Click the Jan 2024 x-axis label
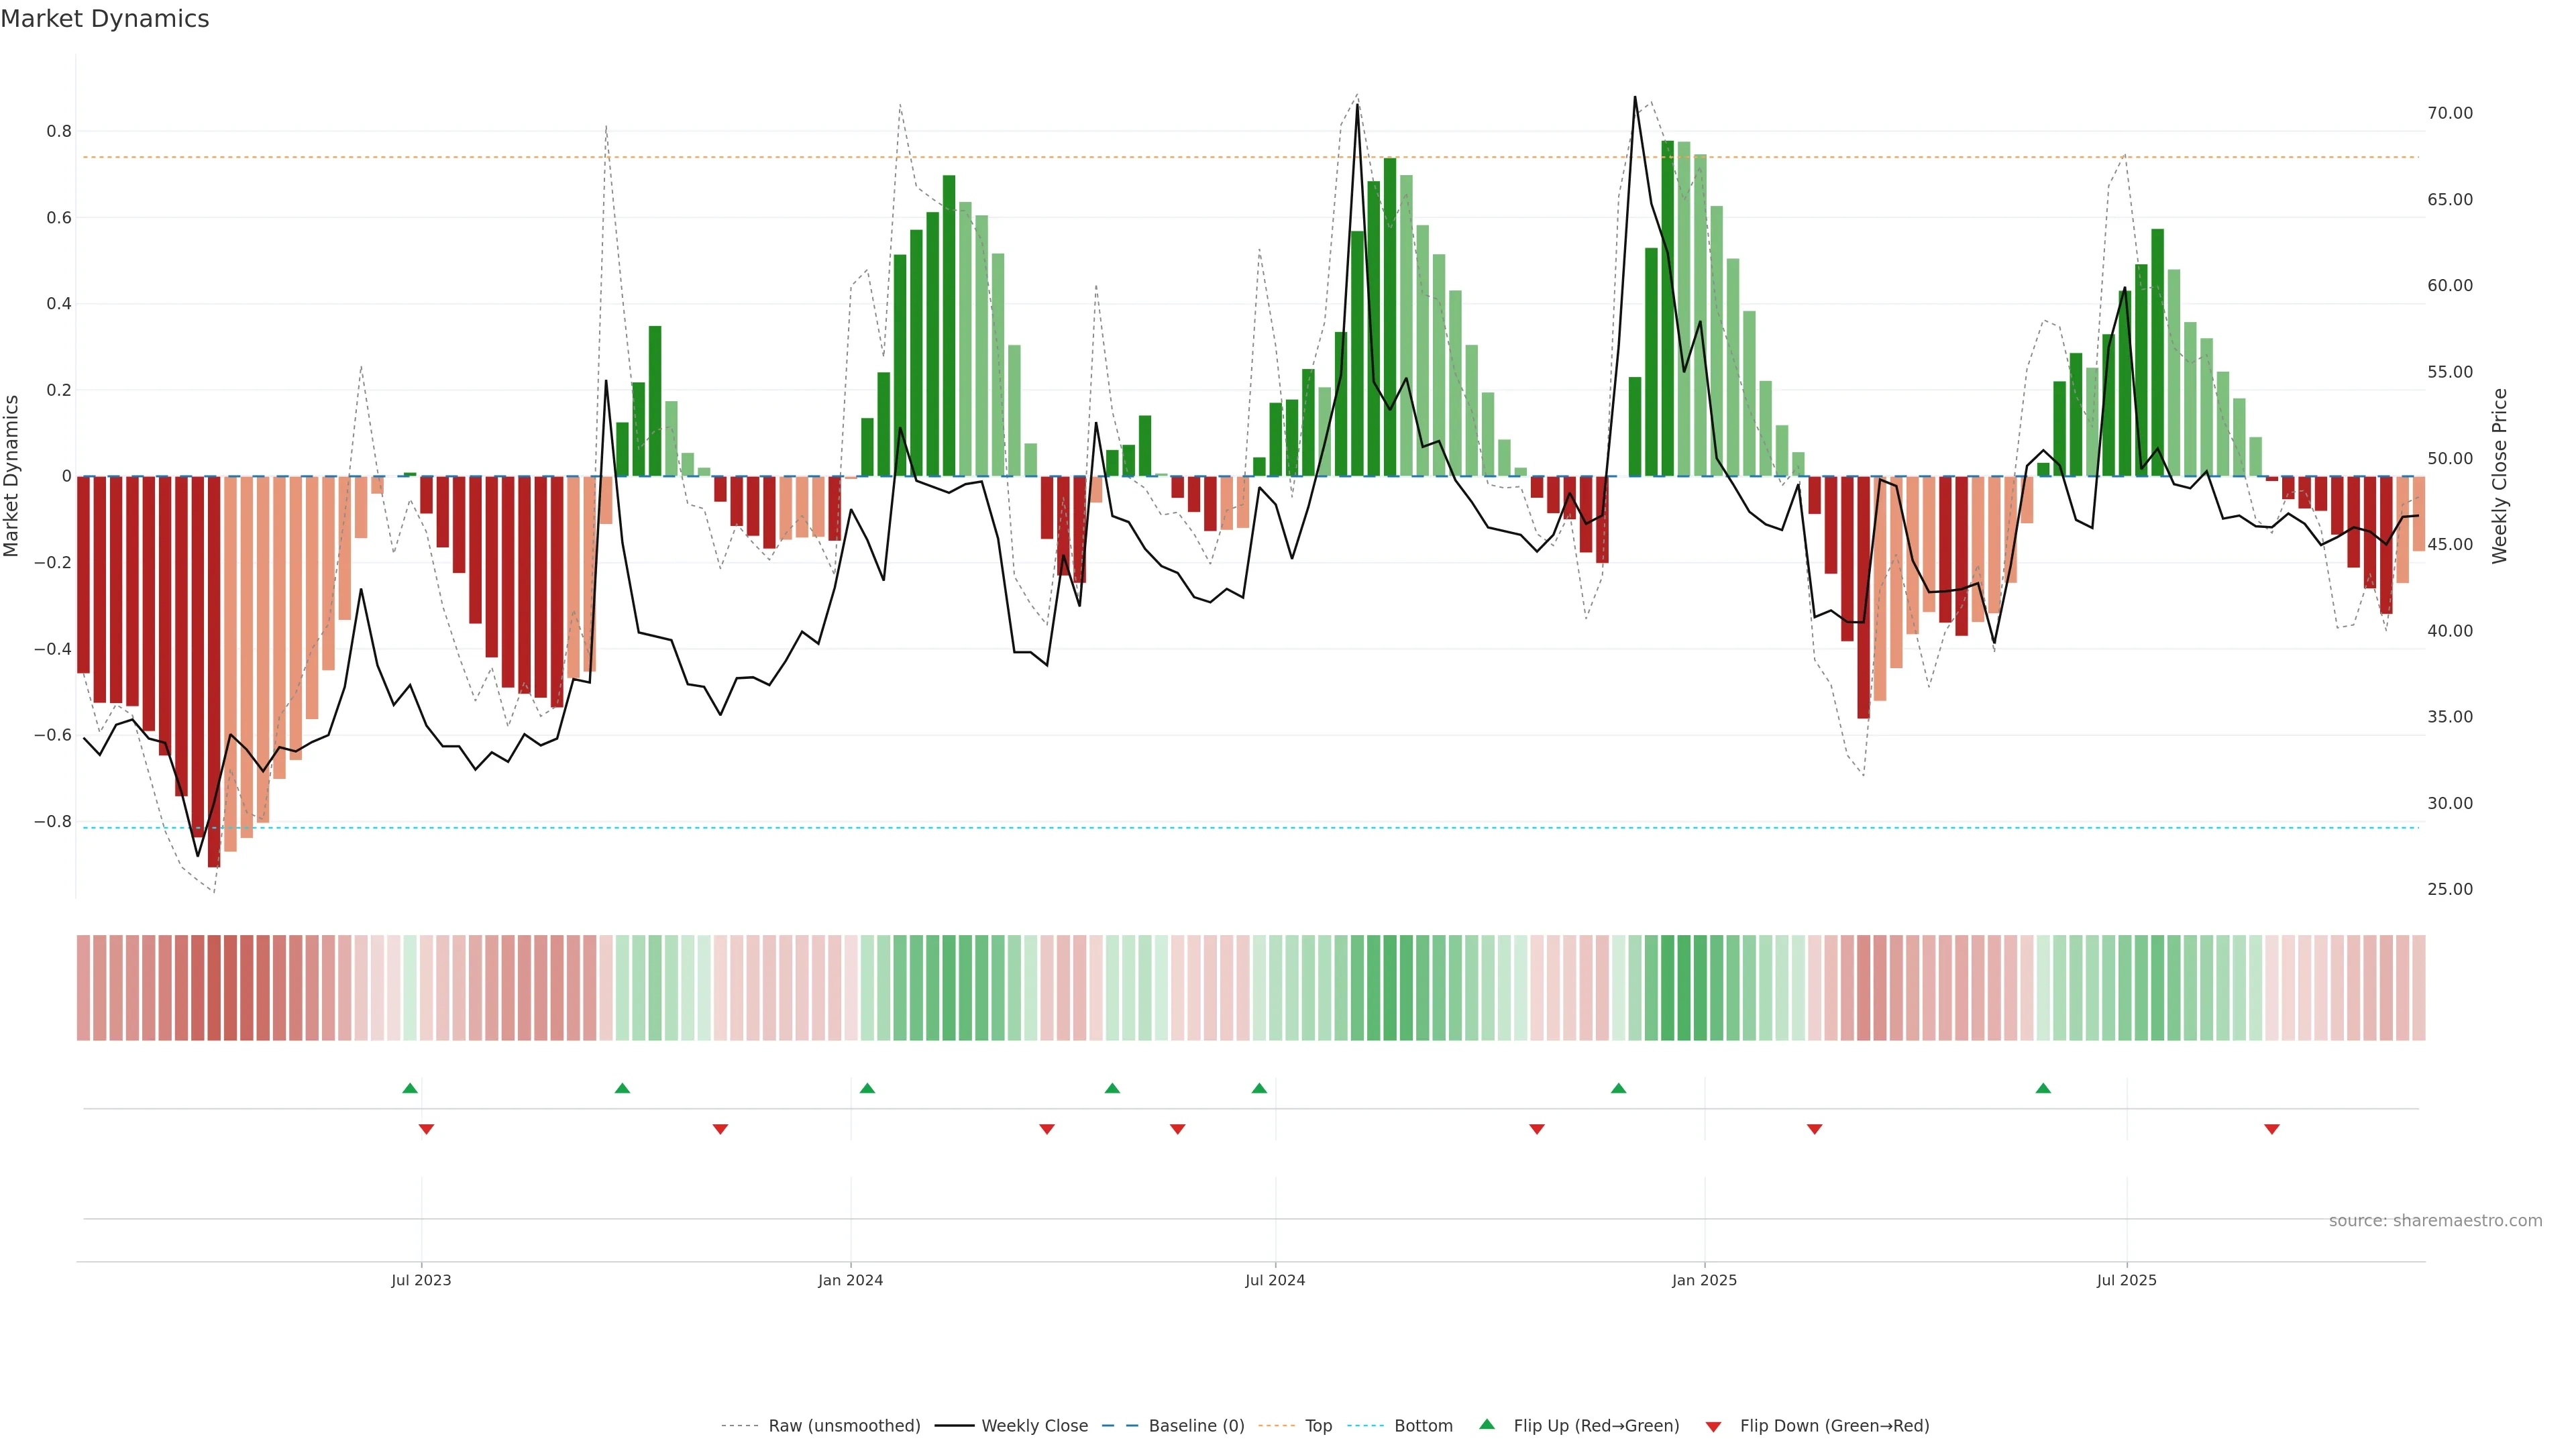 coord(850,1280)
